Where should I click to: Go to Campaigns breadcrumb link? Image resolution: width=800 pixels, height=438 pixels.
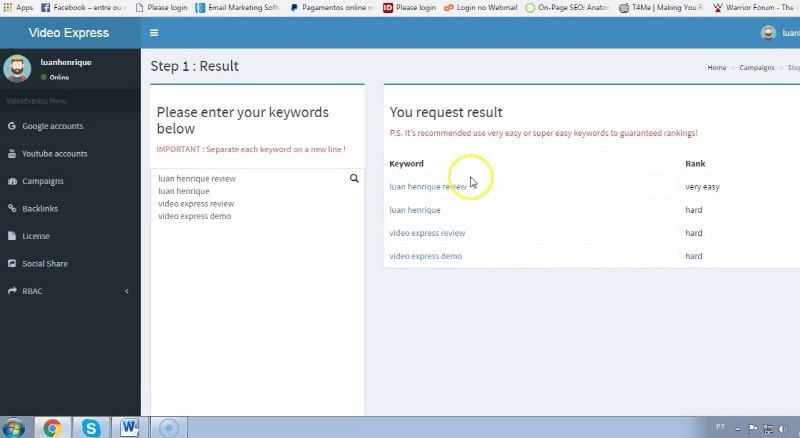[757, 67]
